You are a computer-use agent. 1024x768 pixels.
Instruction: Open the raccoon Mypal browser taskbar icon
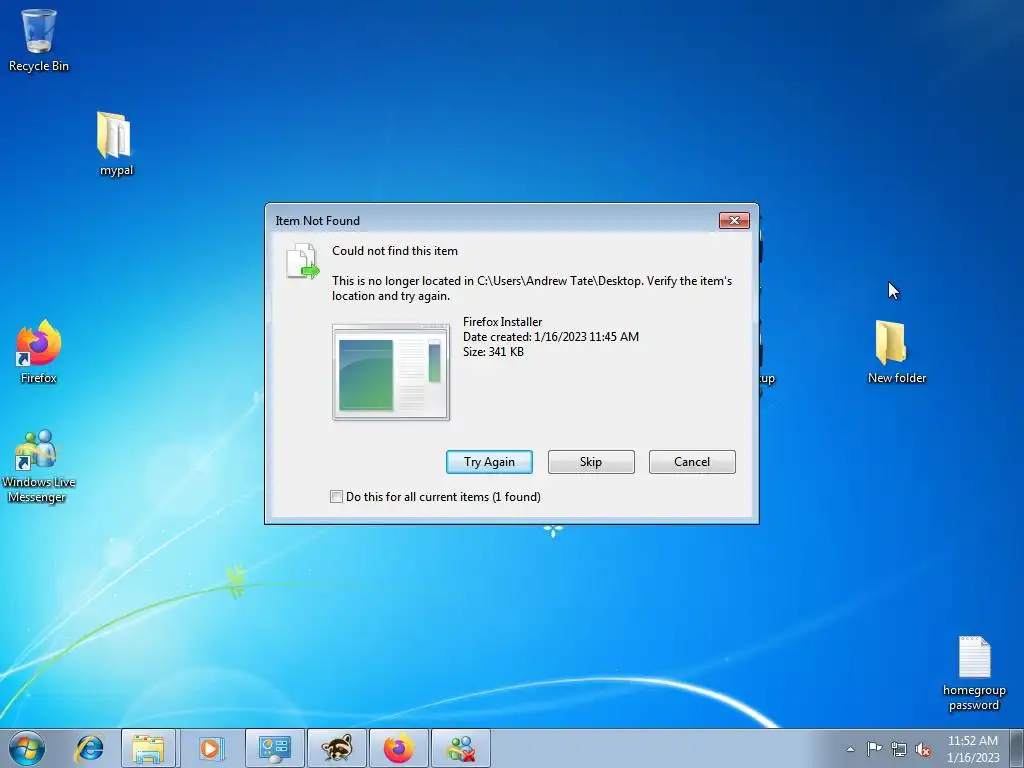coord(337,748)
